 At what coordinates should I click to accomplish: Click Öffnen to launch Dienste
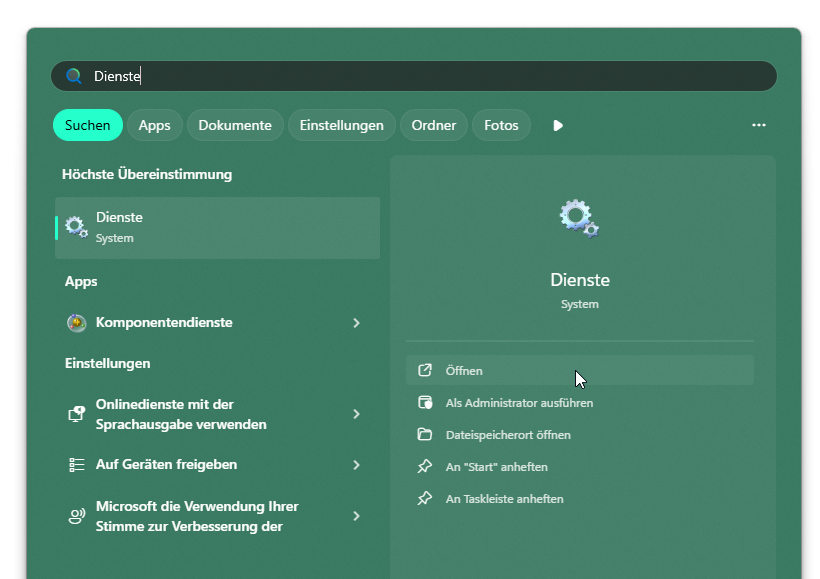580,370
